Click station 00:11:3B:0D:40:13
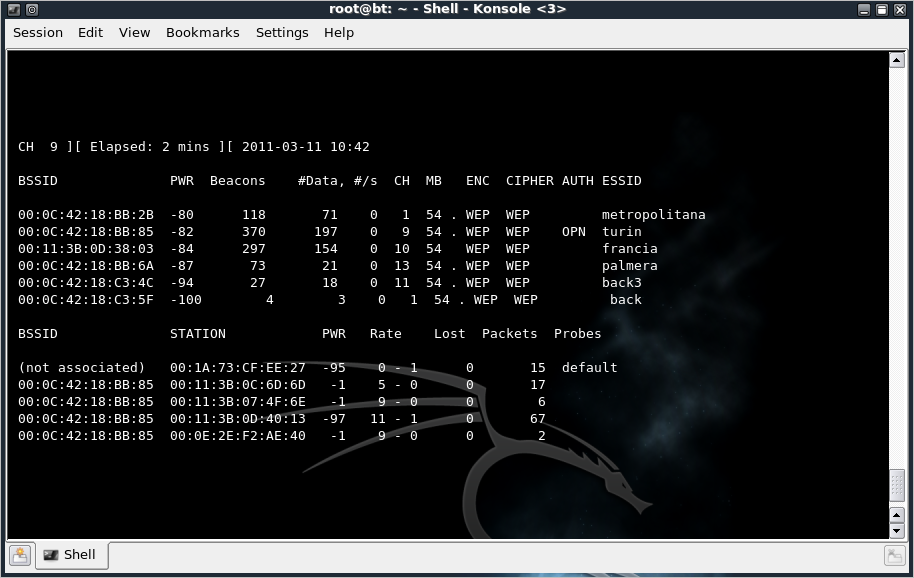914x578 pixels. (238, 418)
